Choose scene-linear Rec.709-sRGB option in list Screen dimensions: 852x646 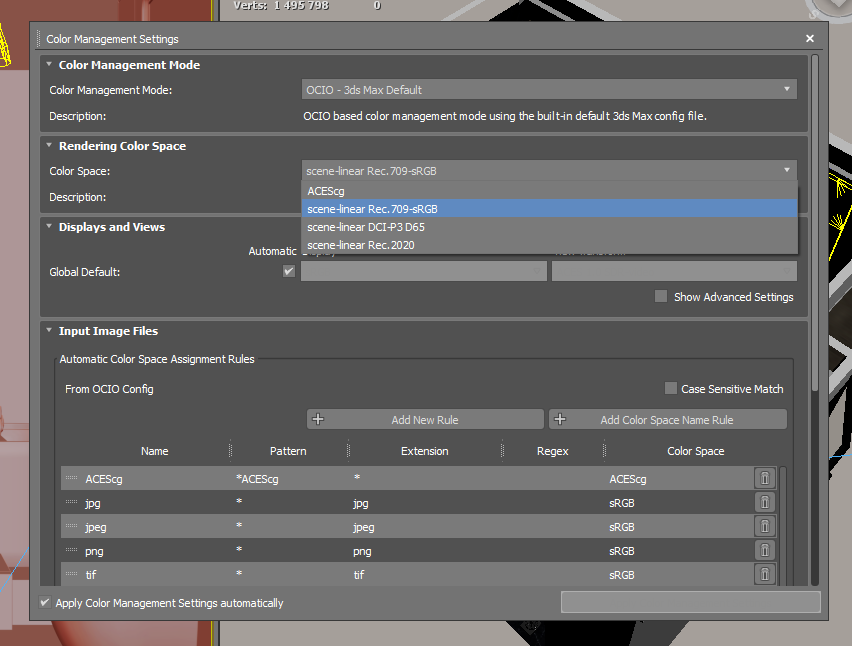(x=549, y=209)
